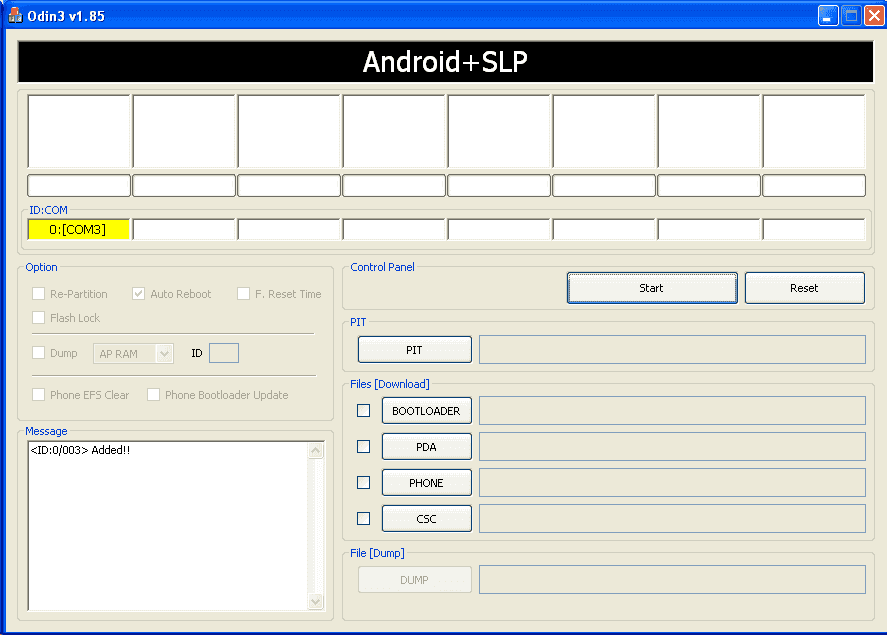Screen dimensions: 887x635
Task: Click the Message log scroll up arrow
Action: tap(316, 451)
